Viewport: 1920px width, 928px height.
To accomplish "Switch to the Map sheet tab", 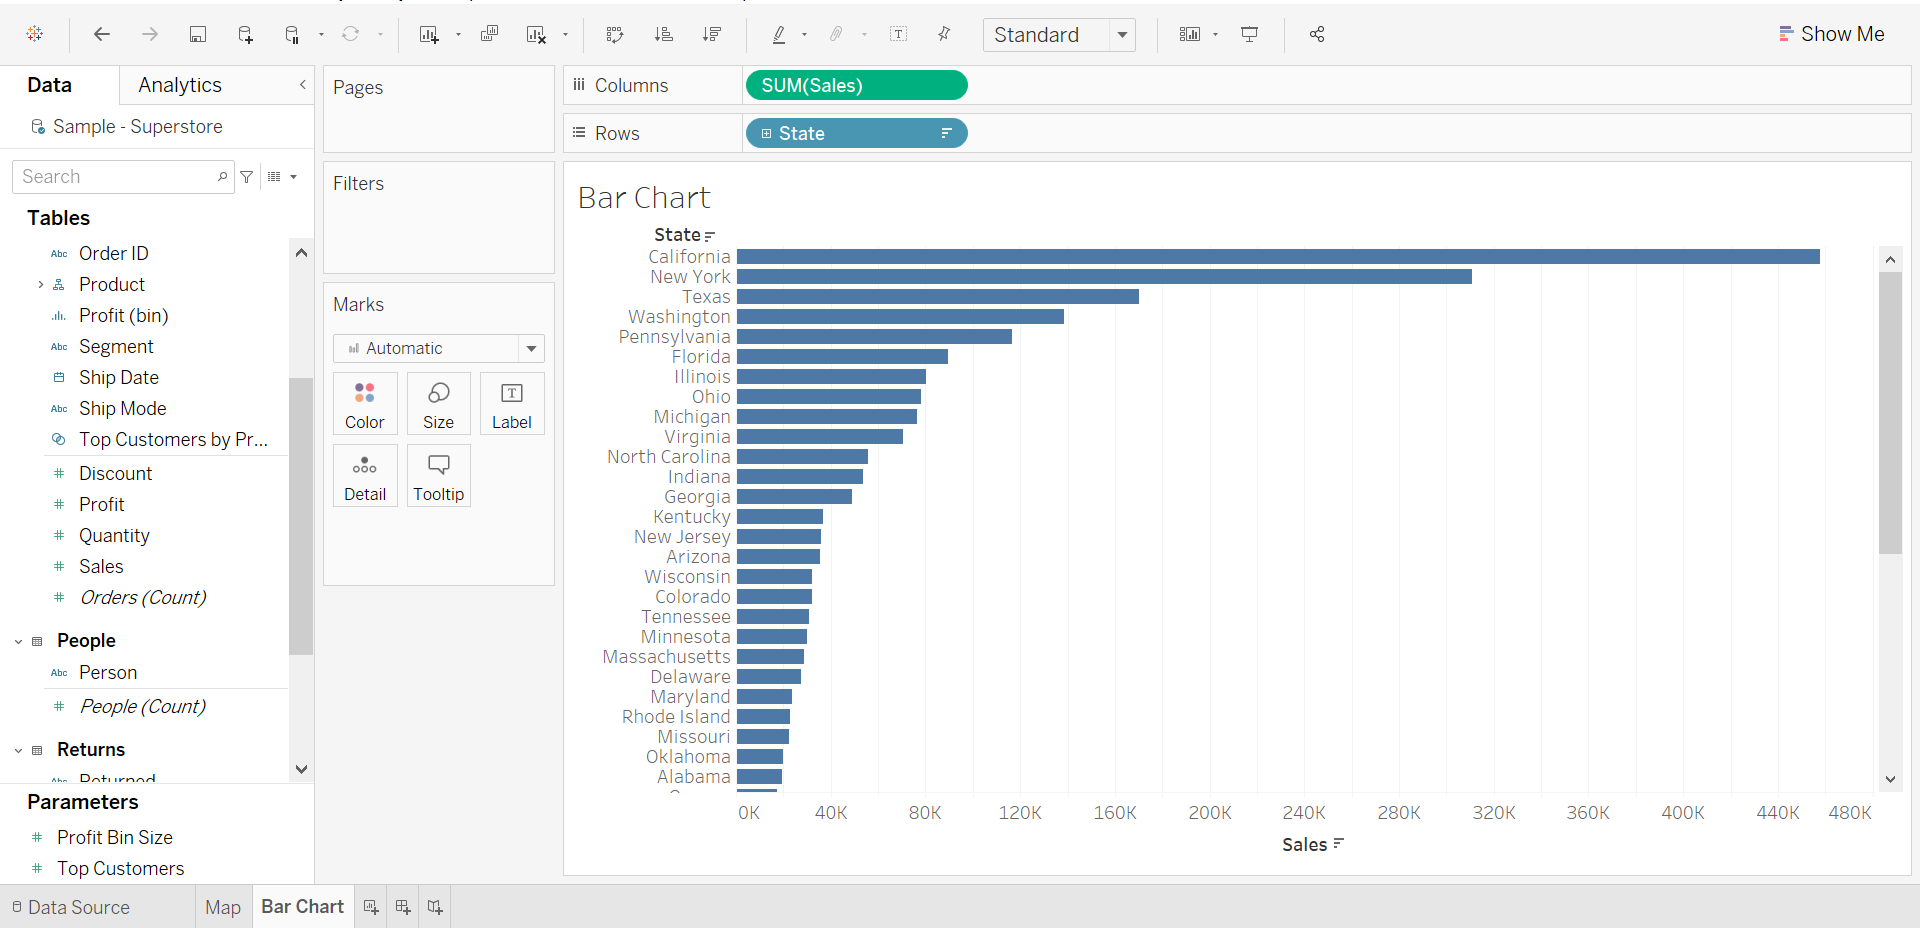I will [x=222, y=907].
